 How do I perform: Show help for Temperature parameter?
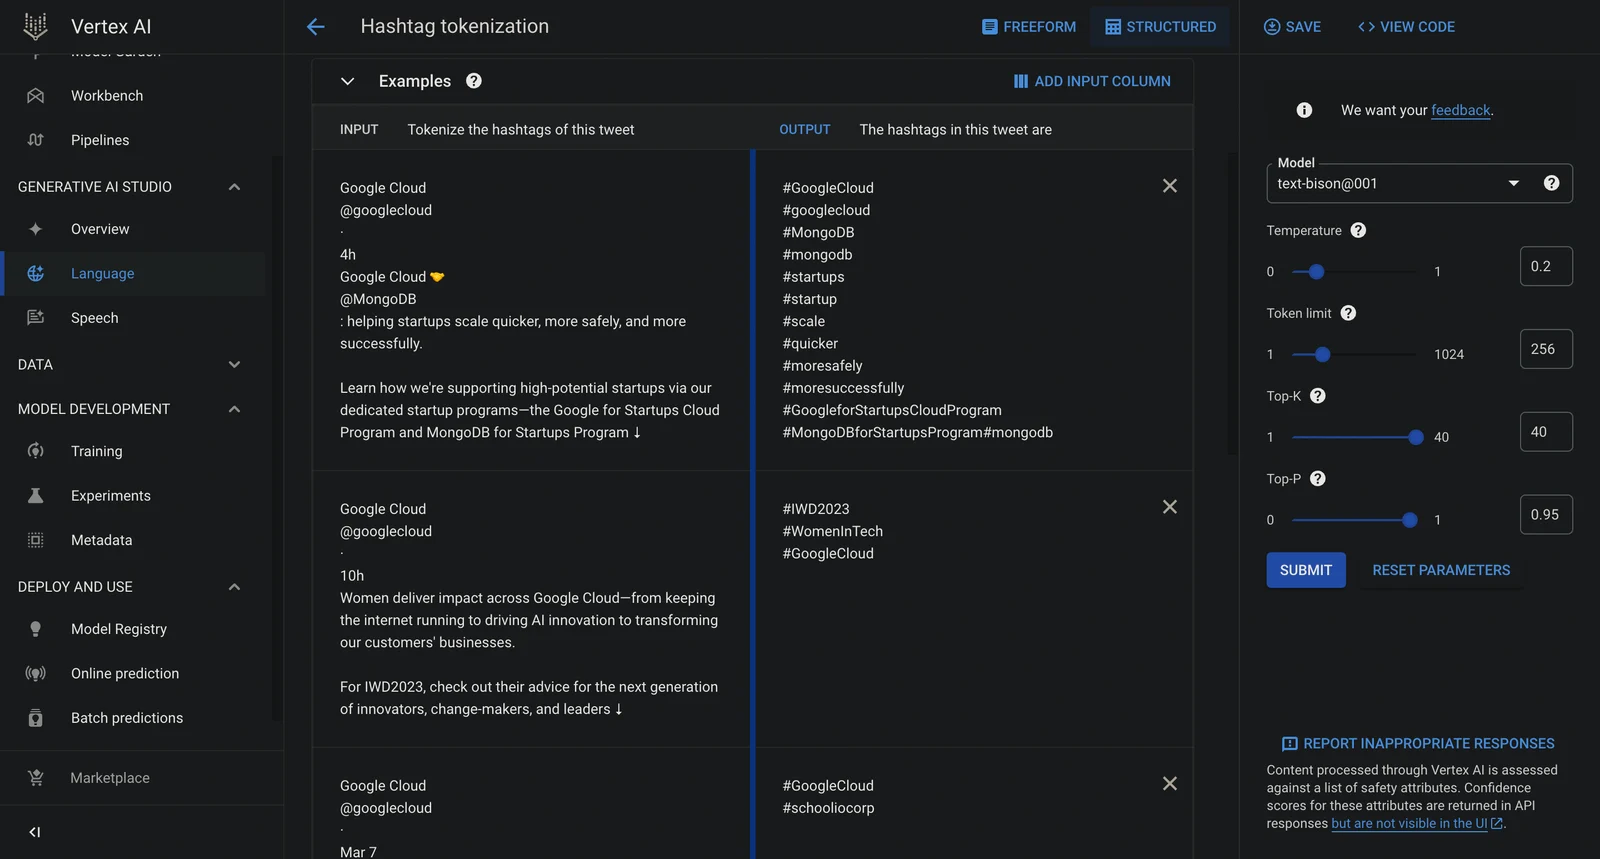(1358, 230)
